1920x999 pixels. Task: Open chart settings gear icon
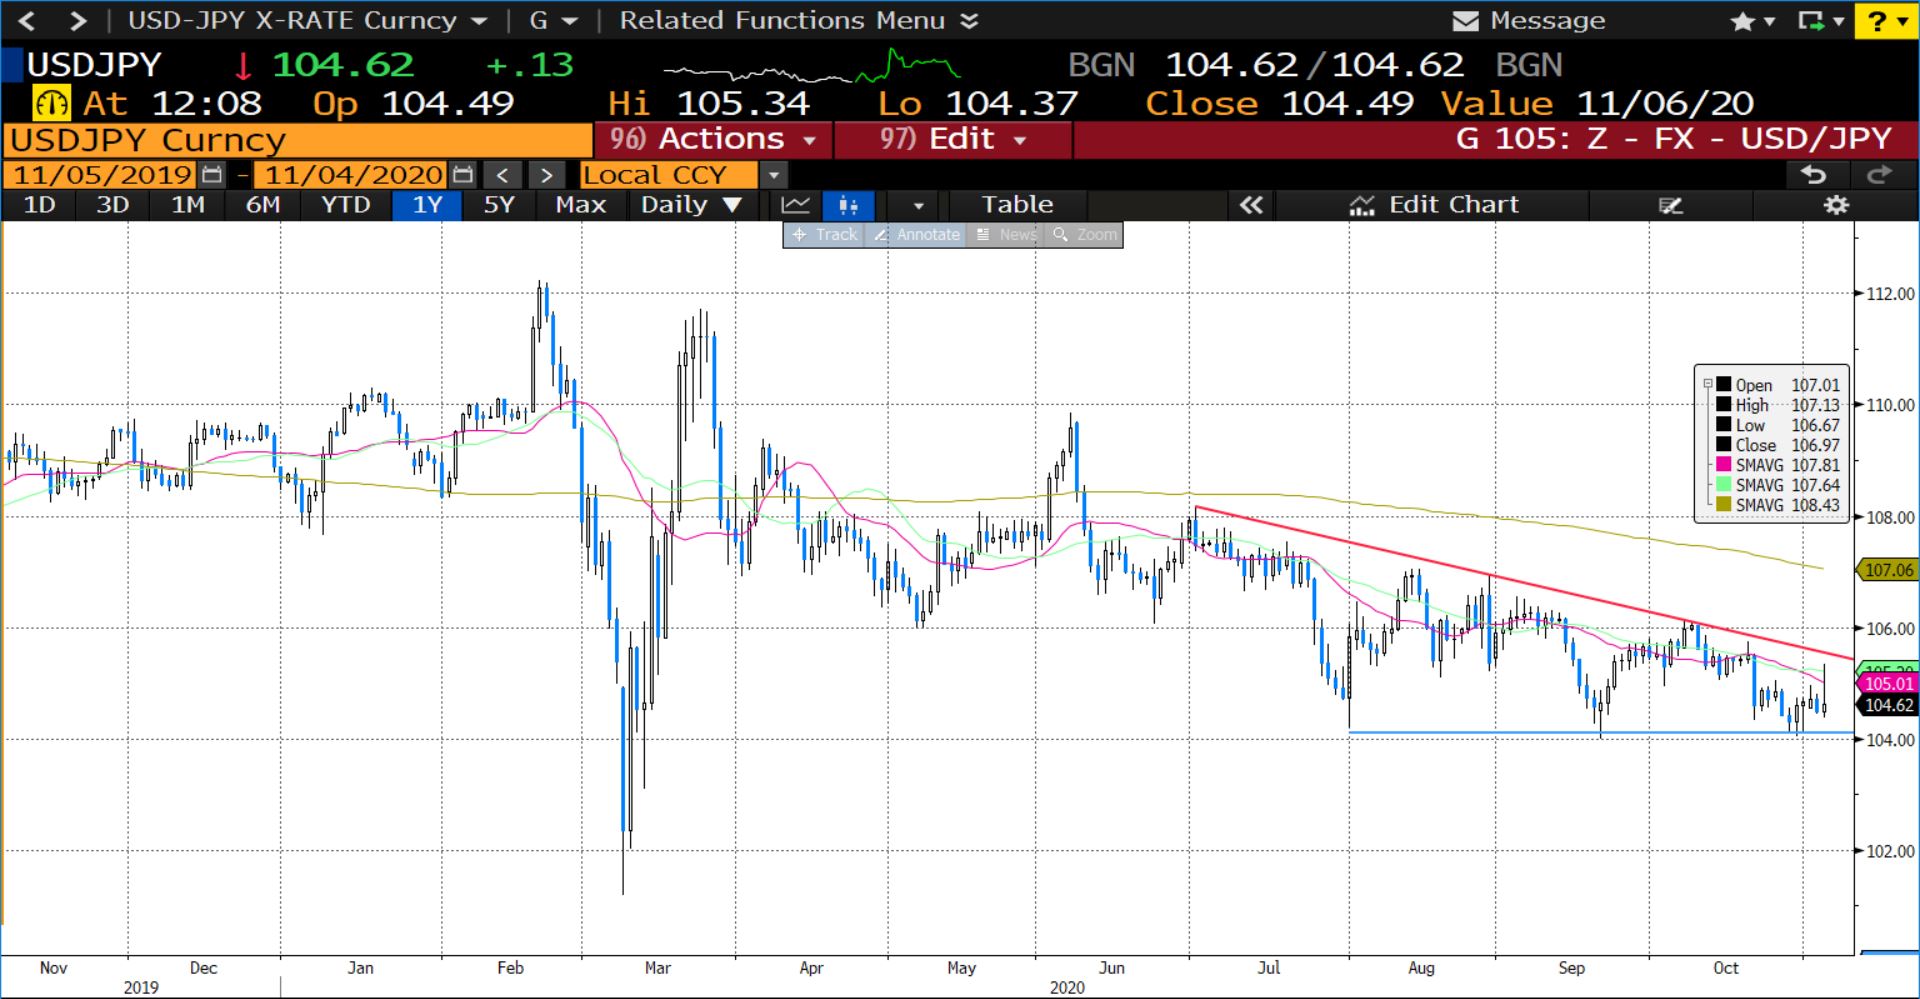tap(1836, 205)
